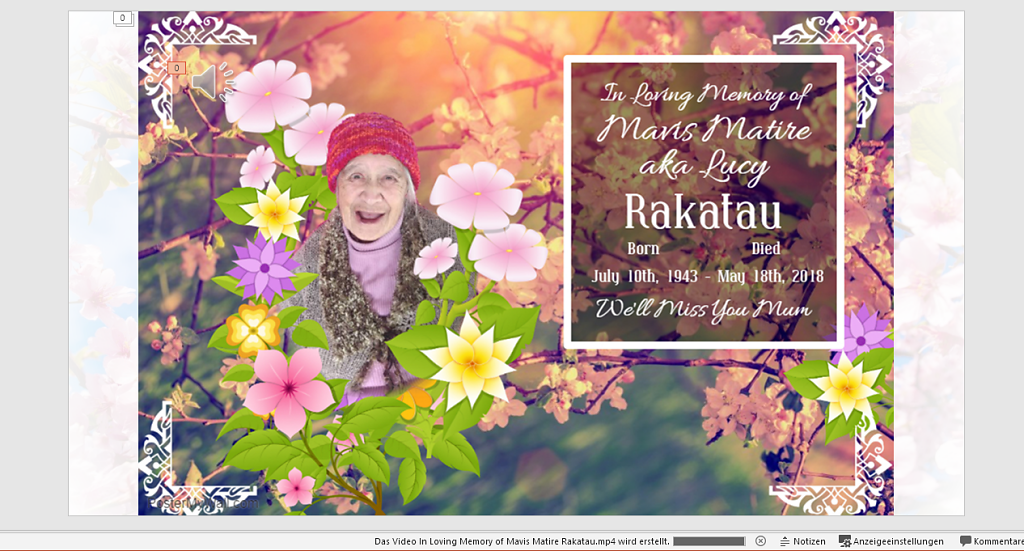
Task: Show the Kommentare comments pane
Action: click(991, 541)
